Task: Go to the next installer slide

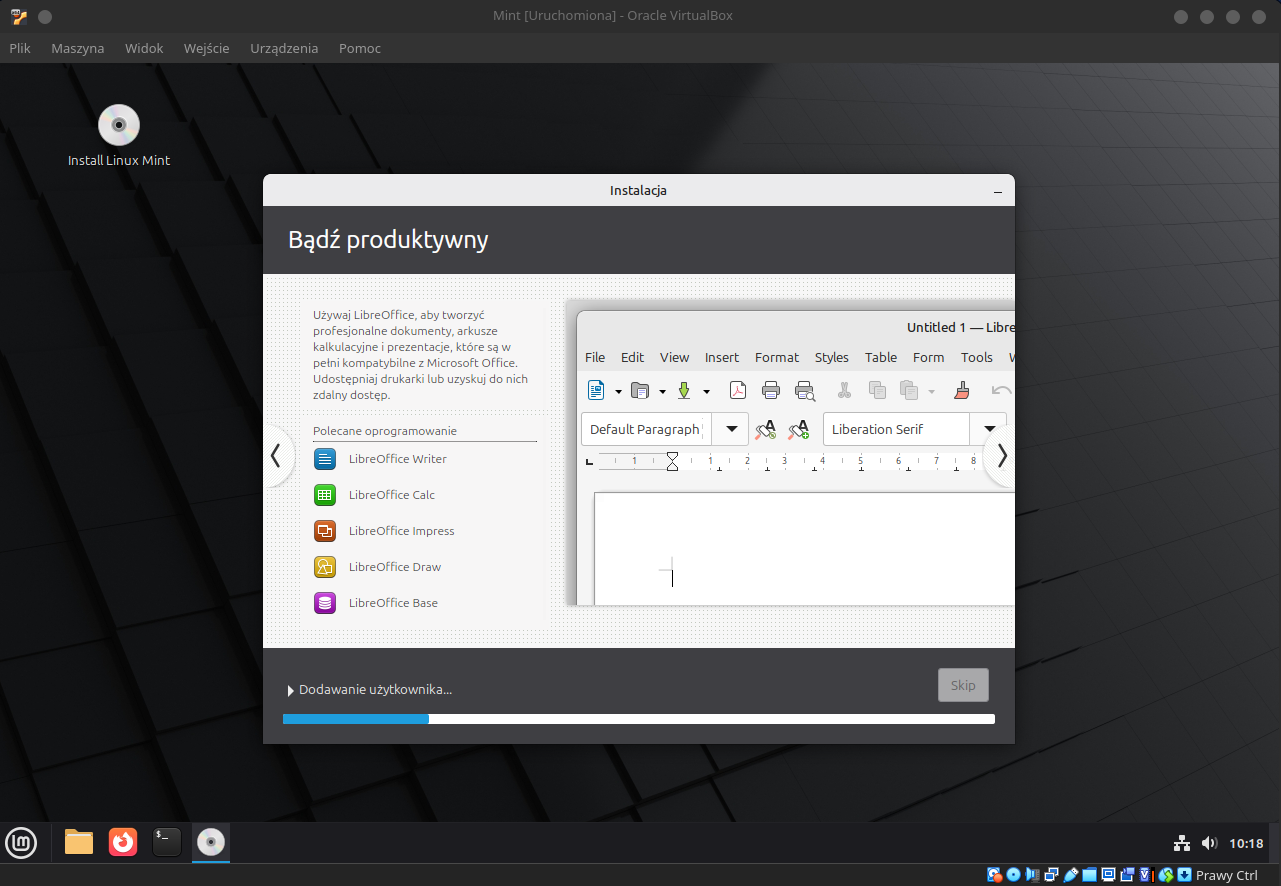Action: 1000,456
